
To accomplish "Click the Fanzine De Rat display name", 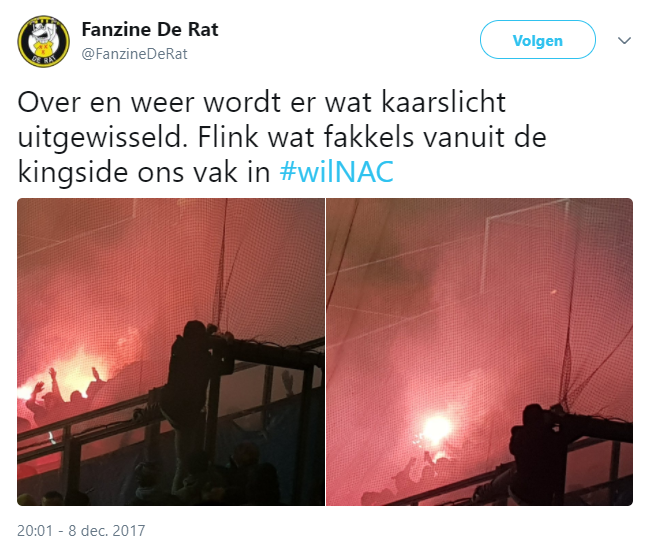I will (150, 29).
